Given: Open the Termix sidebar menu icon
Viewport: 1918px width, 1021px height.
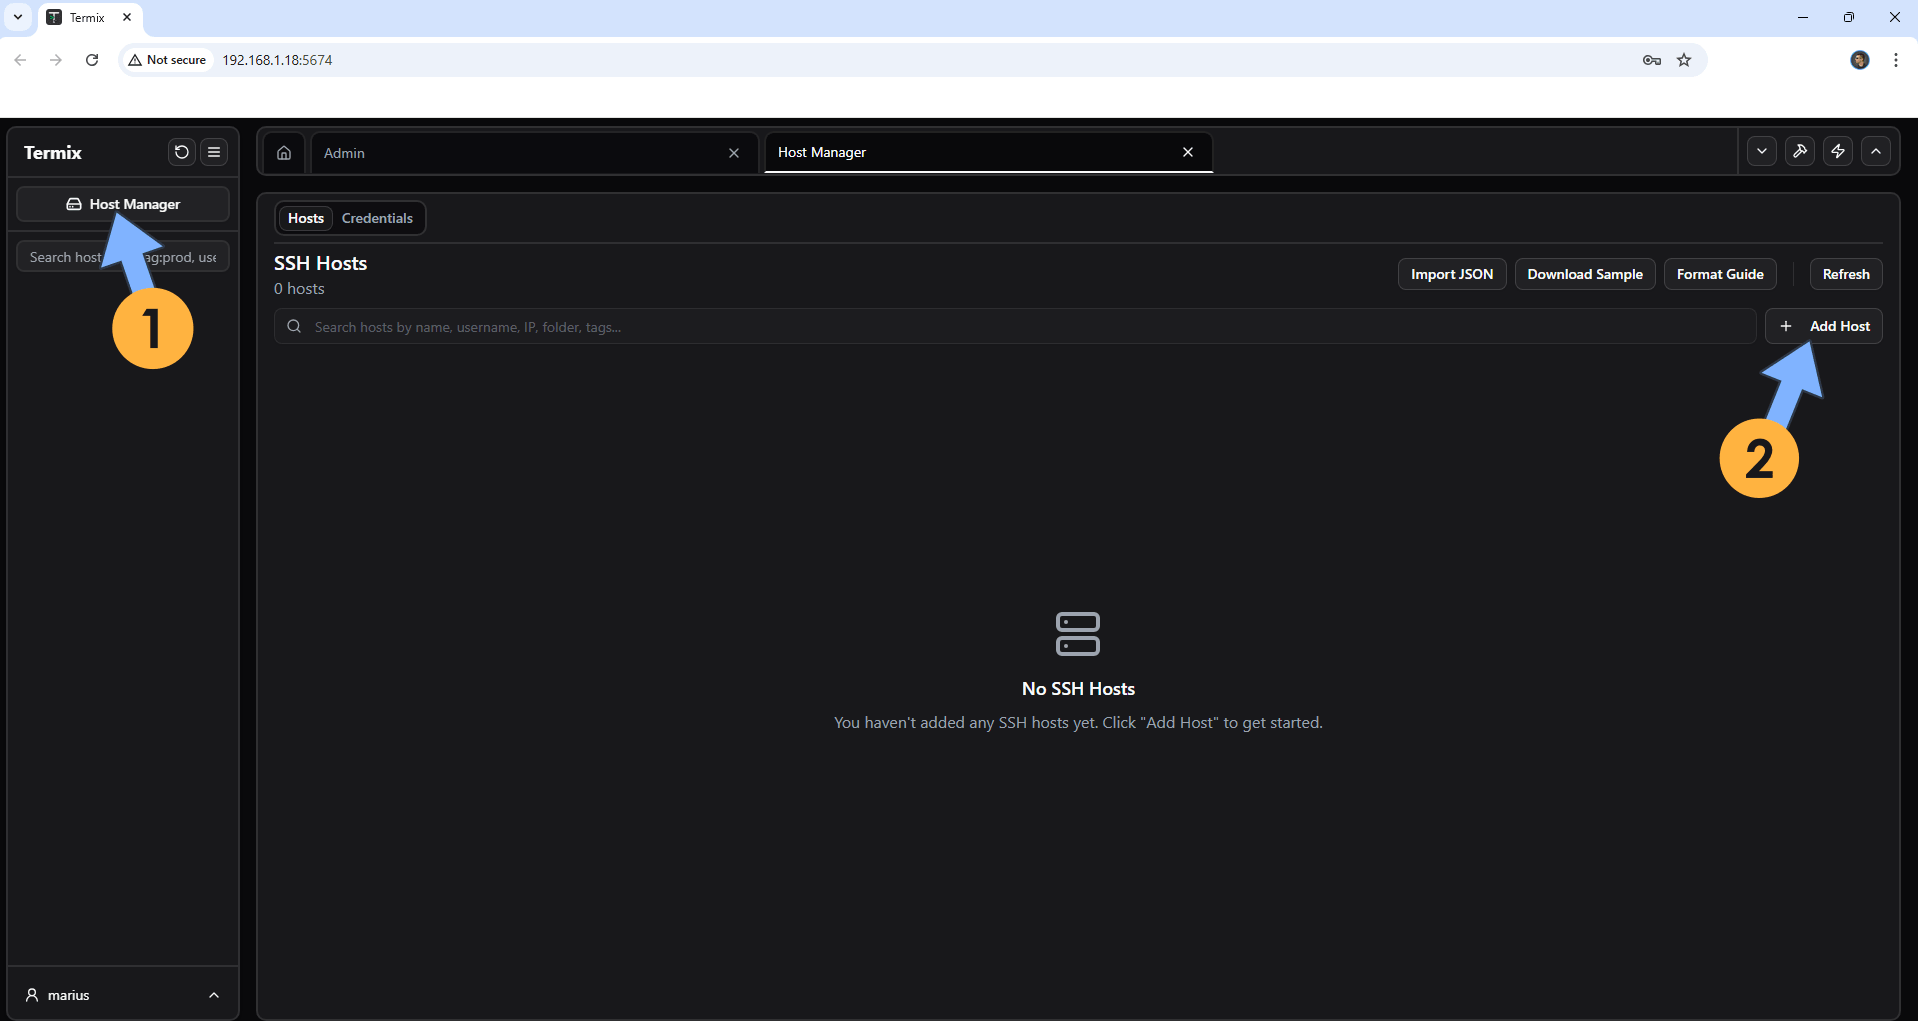Looking at the screenshot, I should coord(214,152).
